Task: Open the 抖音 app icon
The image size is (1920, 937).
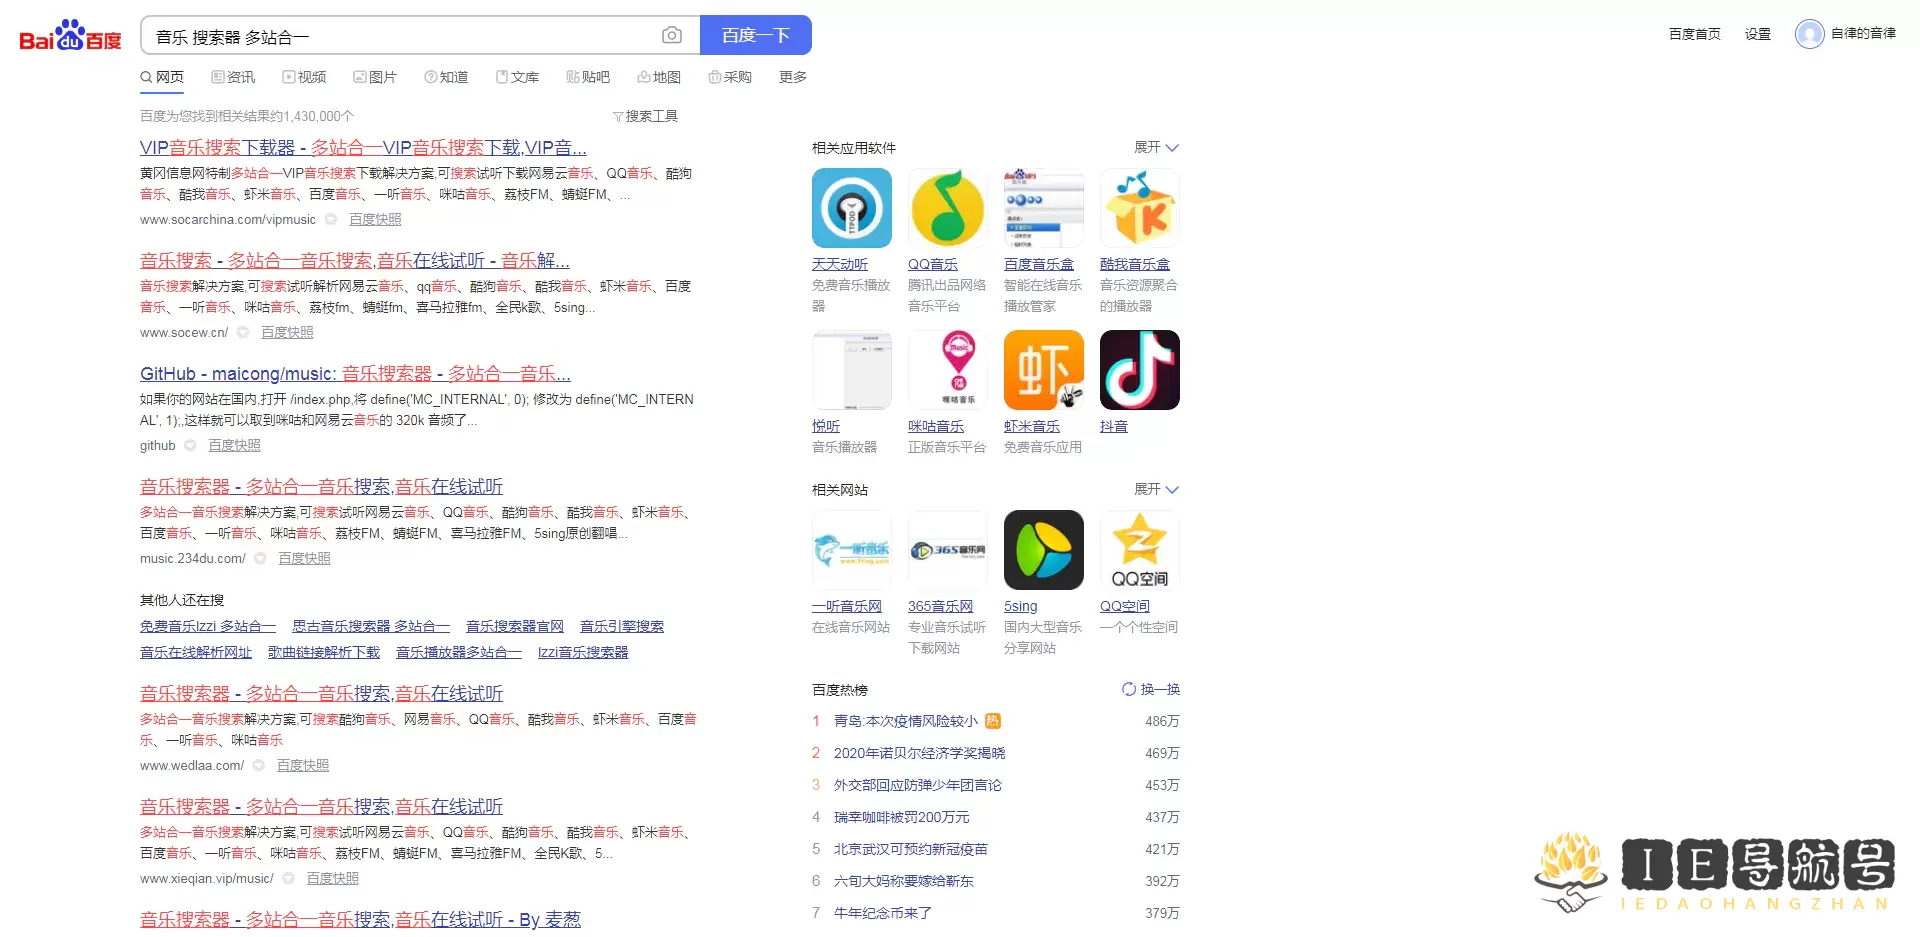Action: (1139, 370)
